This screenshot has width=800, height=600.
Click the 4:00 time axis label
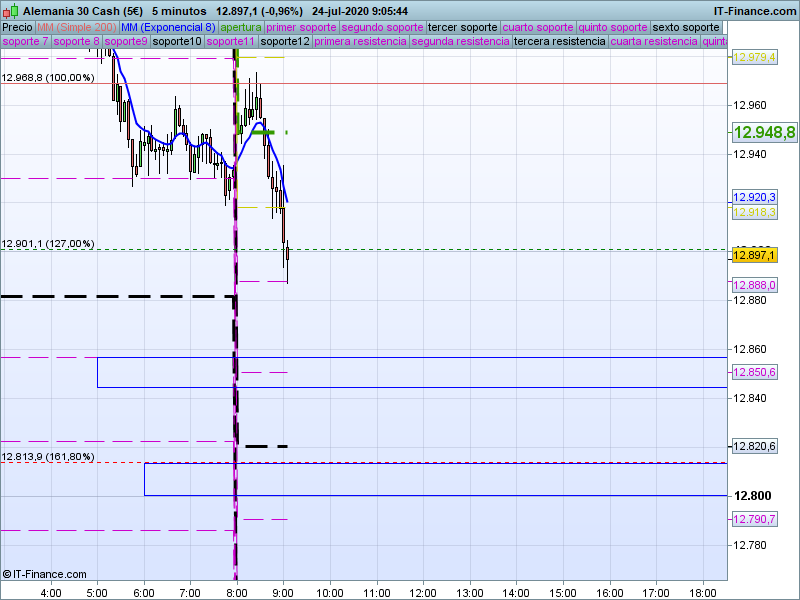pos(51,593)
